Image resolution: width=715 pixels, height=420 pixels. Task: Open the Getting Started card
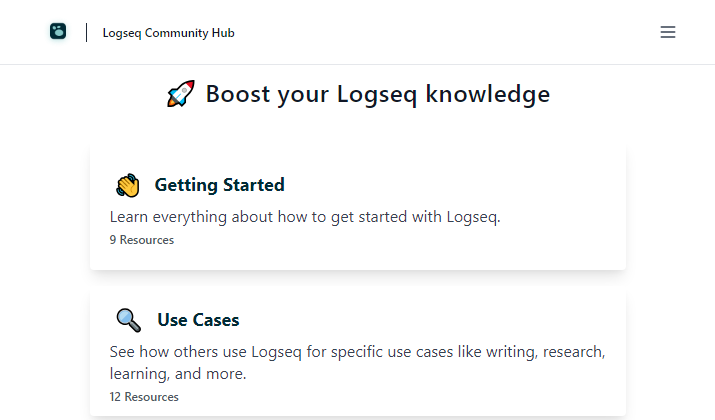[358, 207]
